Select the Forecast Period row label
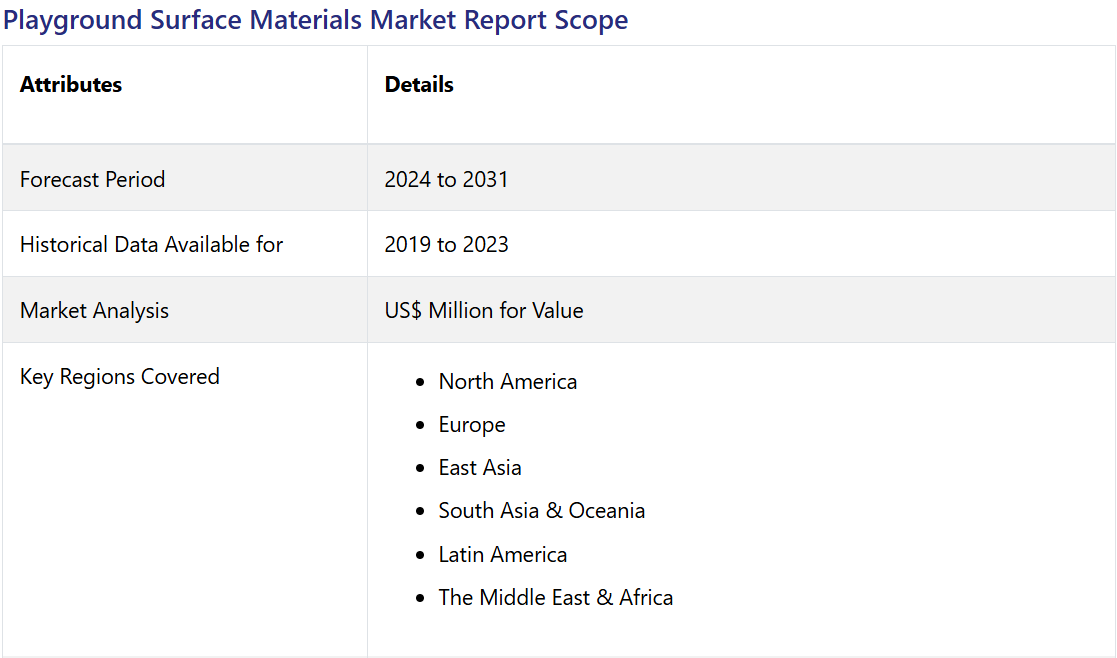 92,180
